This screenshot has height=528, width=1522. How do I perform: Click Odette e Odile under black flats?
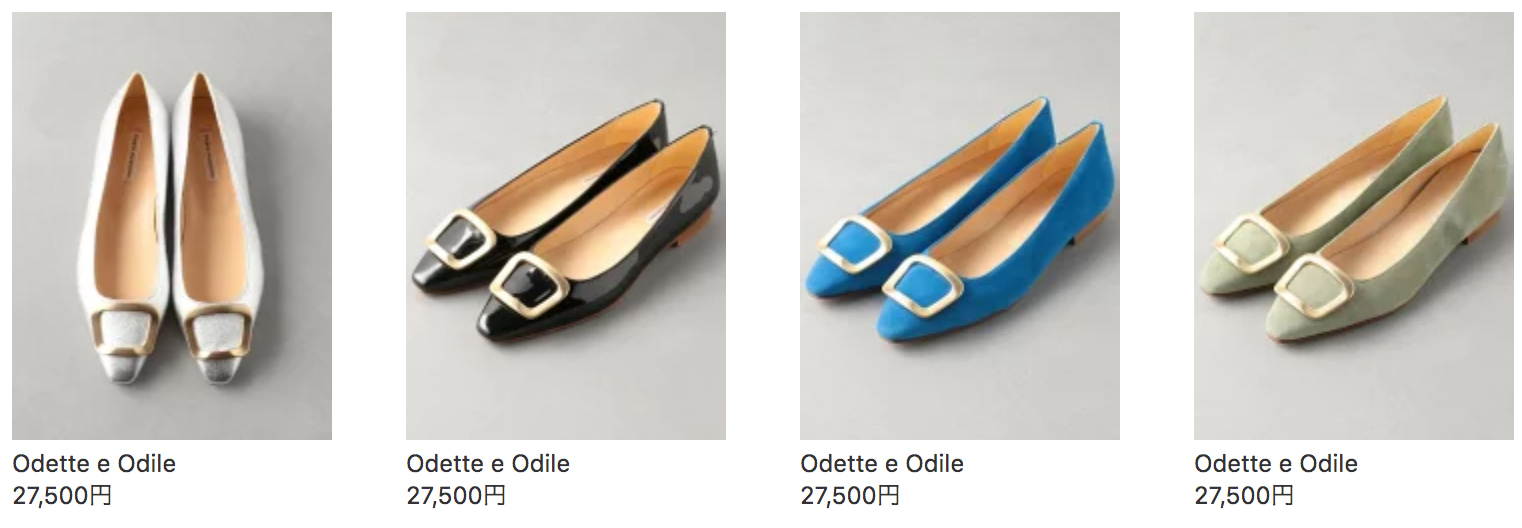click(488, 464)
